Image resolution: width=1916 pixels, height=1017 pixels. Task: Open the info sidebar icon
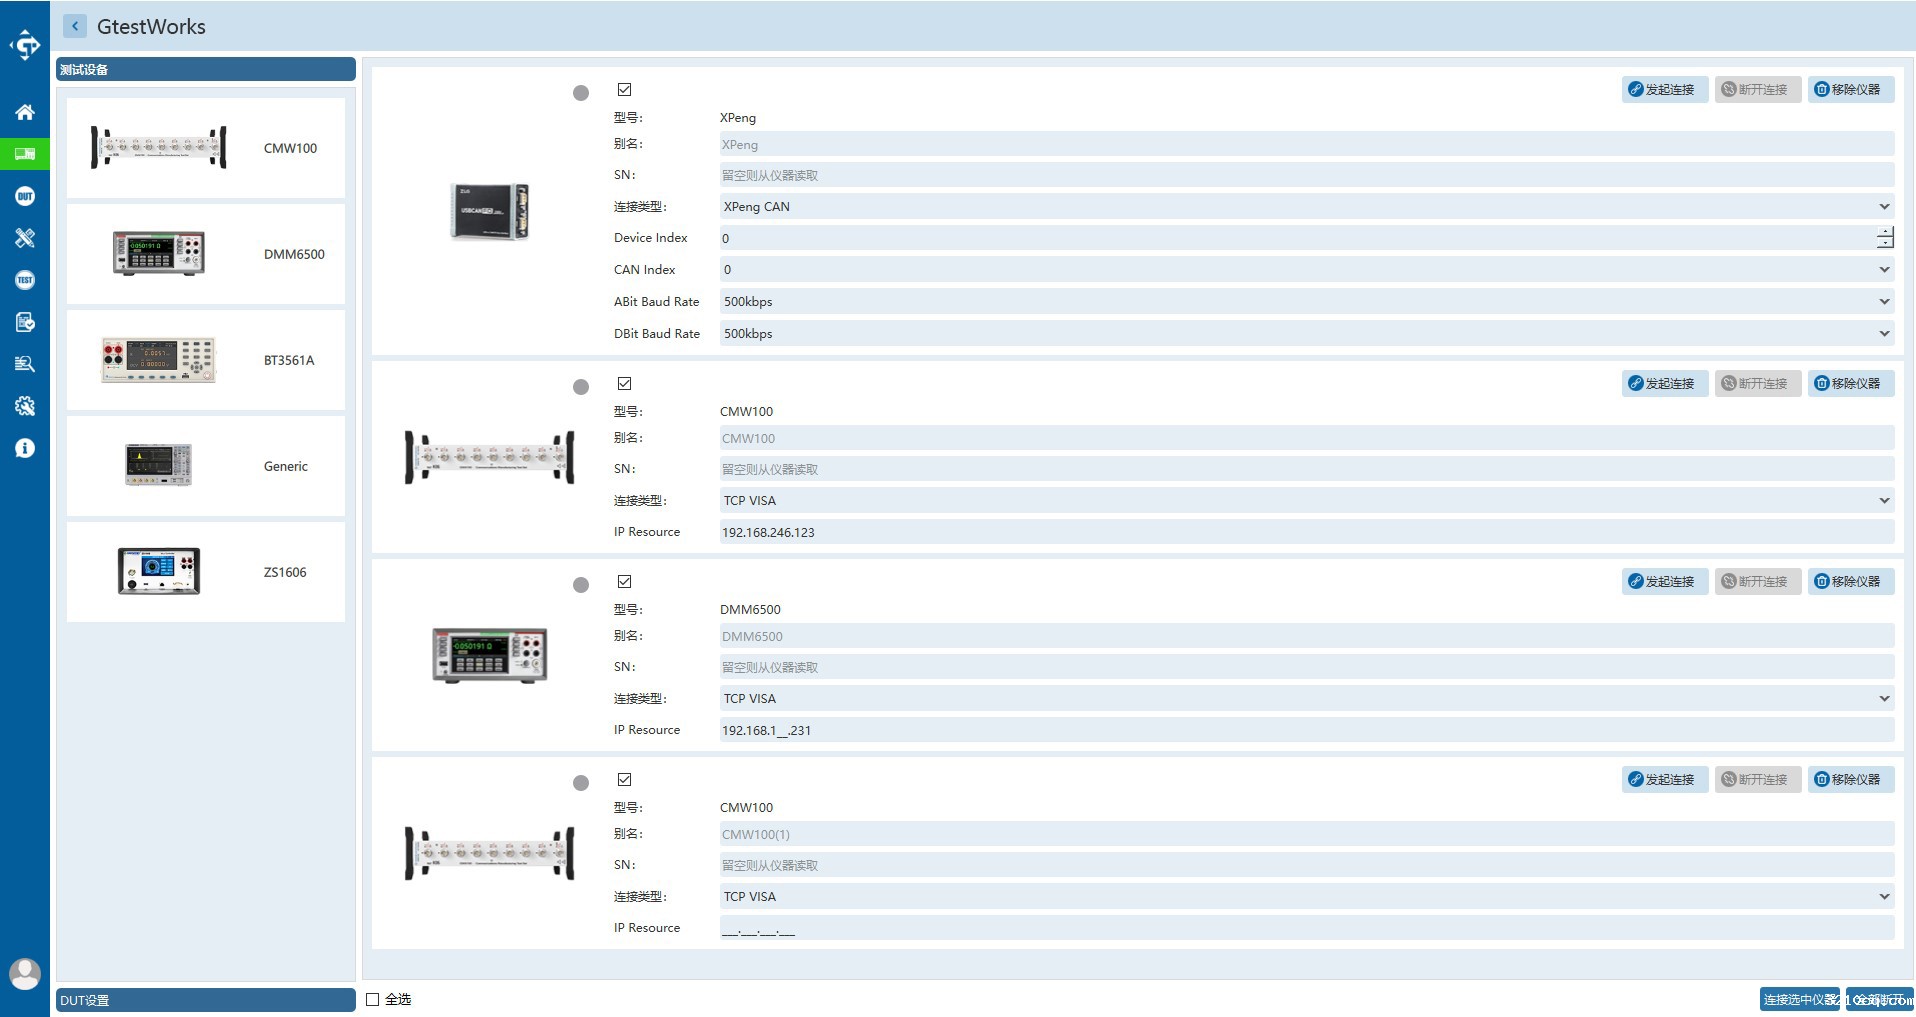(x=25, y=448)
